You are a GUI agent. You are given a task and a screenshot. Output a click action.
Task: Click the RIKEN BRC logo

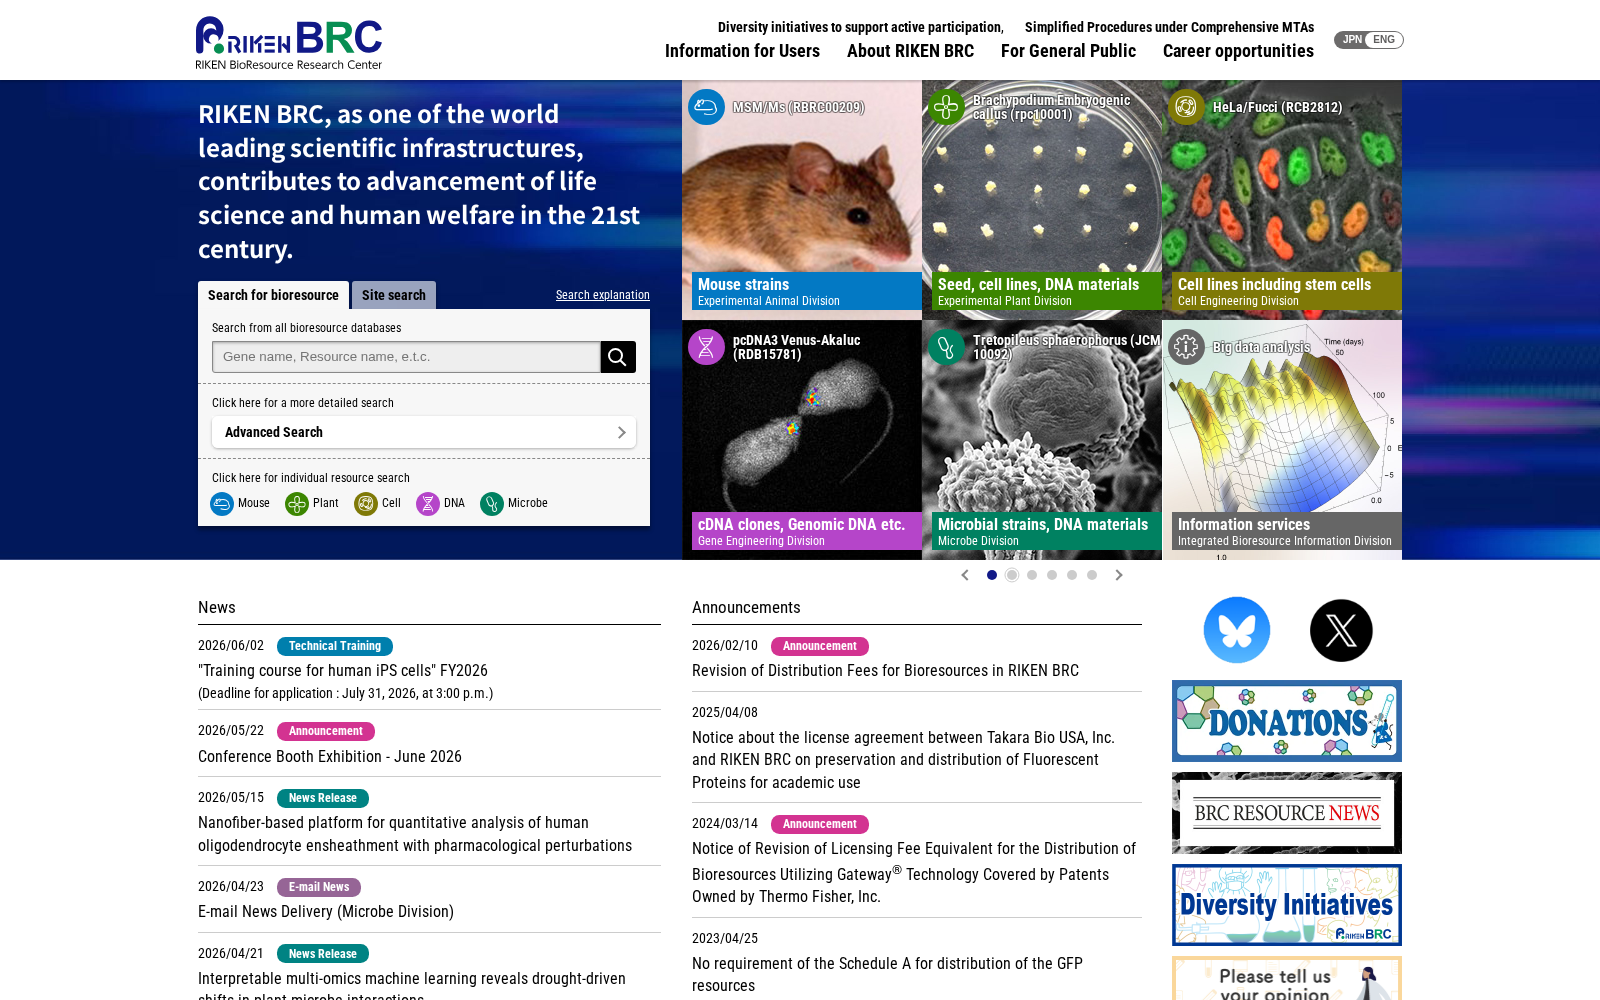[288, 43]
